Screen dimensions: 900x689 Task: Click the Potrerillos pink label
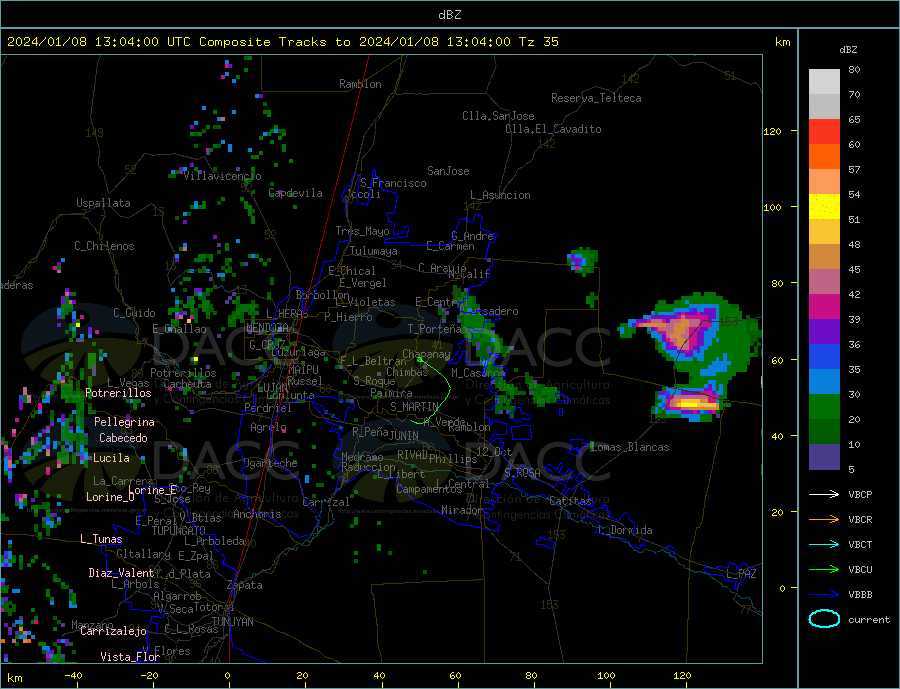(118, 393)
